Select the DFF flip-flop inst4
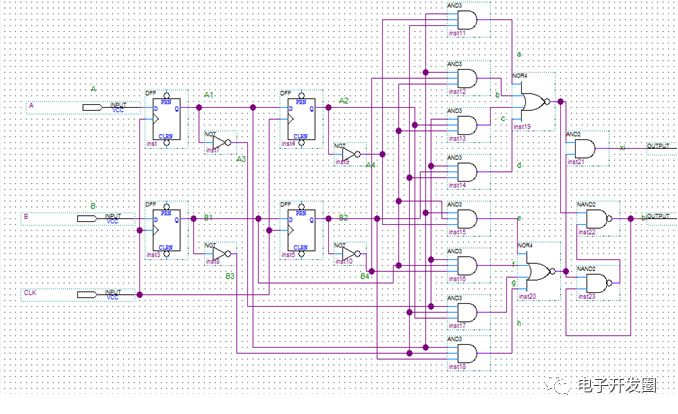This screenshot has height=414, width=678. coord(301,119)
